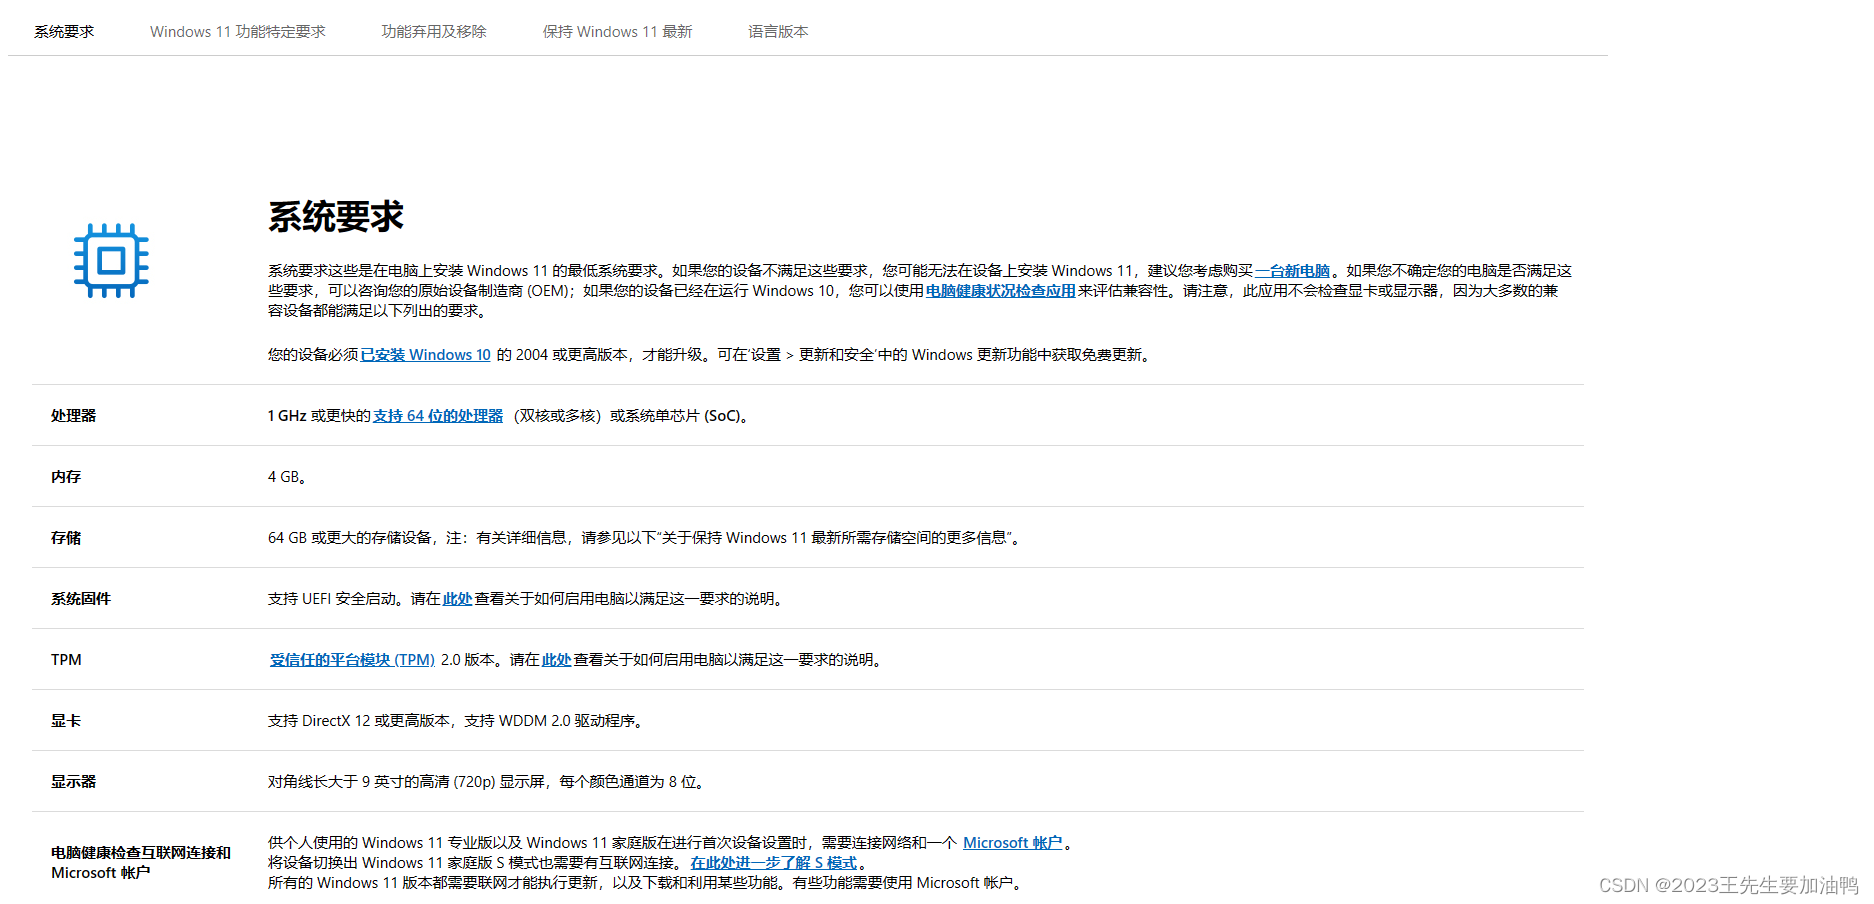Screen dimensions: 1874x904
Task: Click the 4 GB。 memory value
Action: pyautogui.click(x=287, y=477)
